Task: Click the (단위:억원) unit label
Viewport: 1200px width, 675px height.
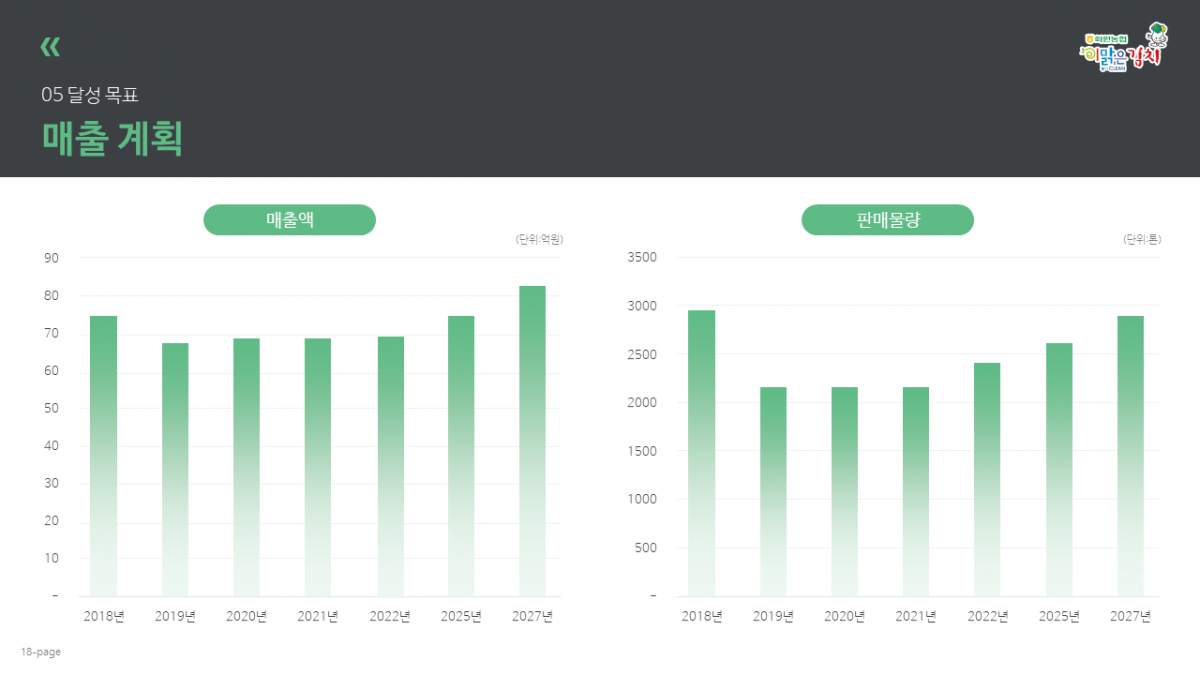Action: click(539, 240)
